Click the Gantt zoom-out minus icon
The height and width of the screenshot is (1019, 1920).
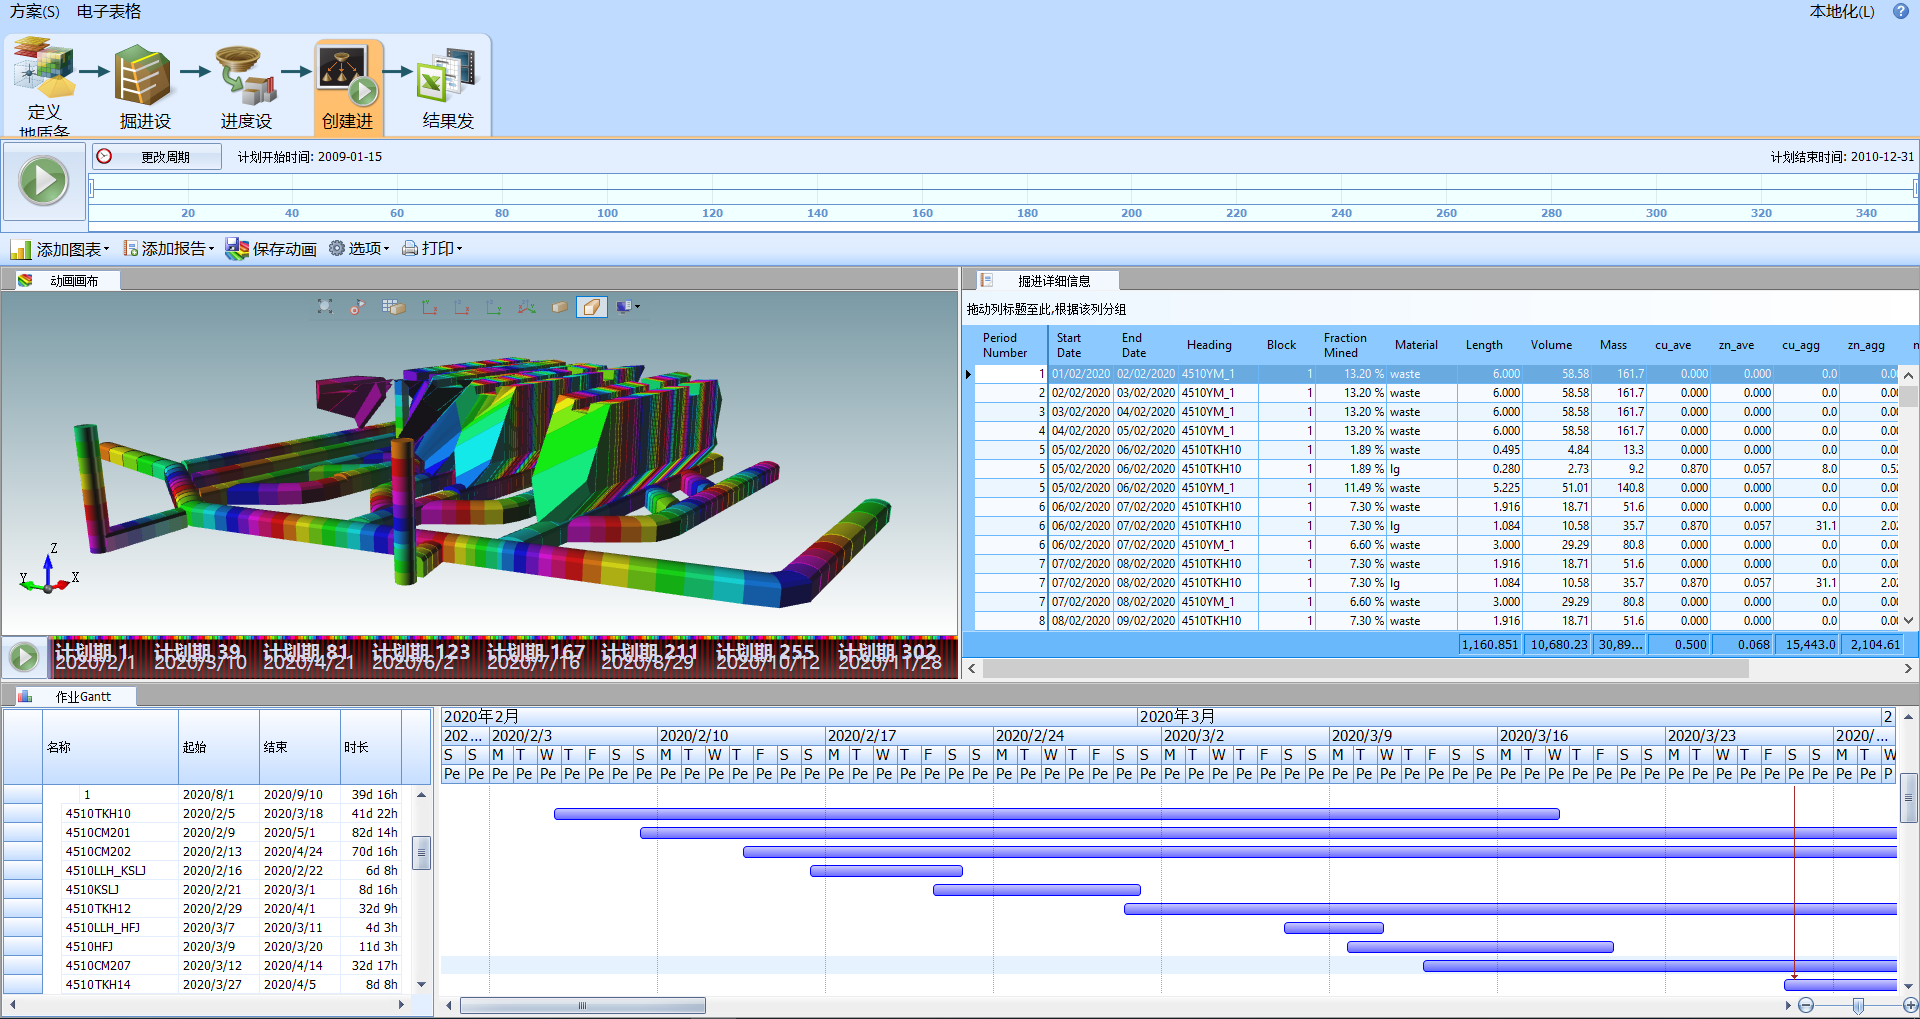pyautogui.click(x=1806, y=1005)
